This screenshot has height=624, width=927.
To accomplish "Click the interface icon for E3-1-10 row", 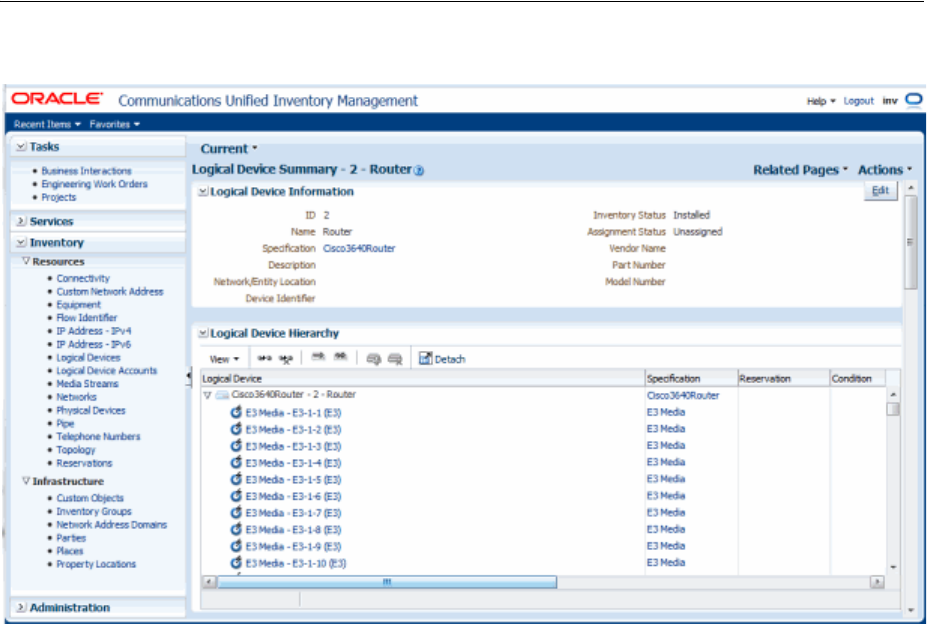I will tap(236, 562).
